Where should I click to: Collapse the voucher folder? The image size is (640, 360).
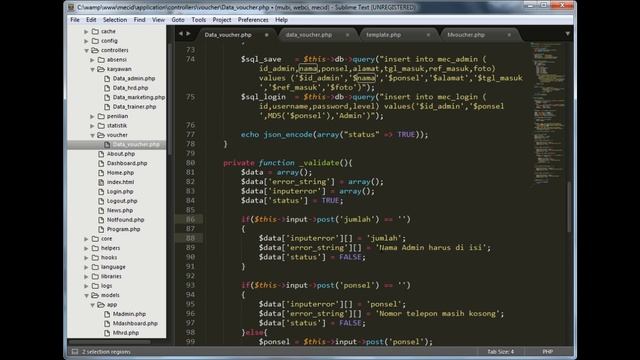coord(92,135)
